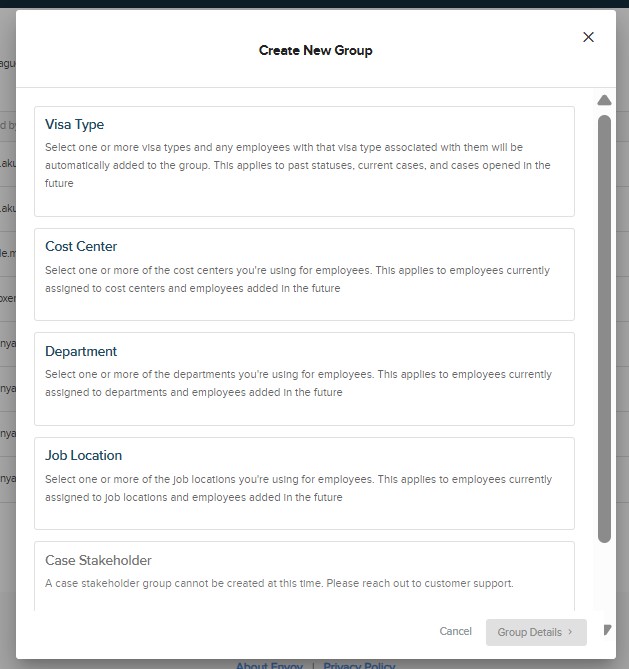This screenshot has width=629, height=669.
Task: Open the Privacy Policy link
Action: click(359, 665)
